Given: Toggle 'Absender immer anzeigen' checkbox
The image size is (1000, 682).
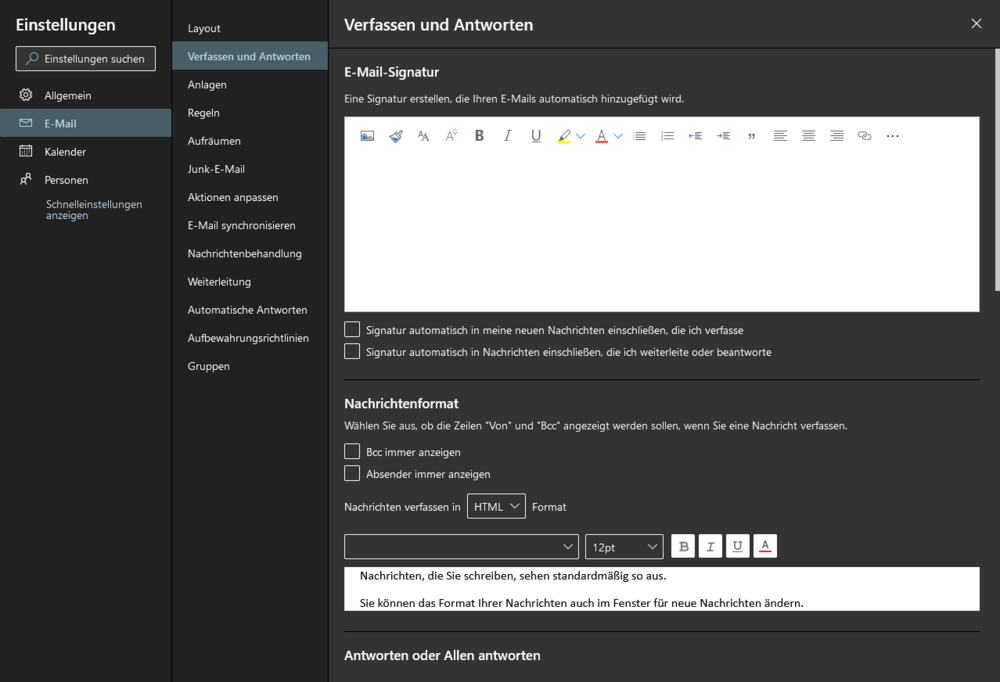Looking at the screenshot, I should (352, 474).
